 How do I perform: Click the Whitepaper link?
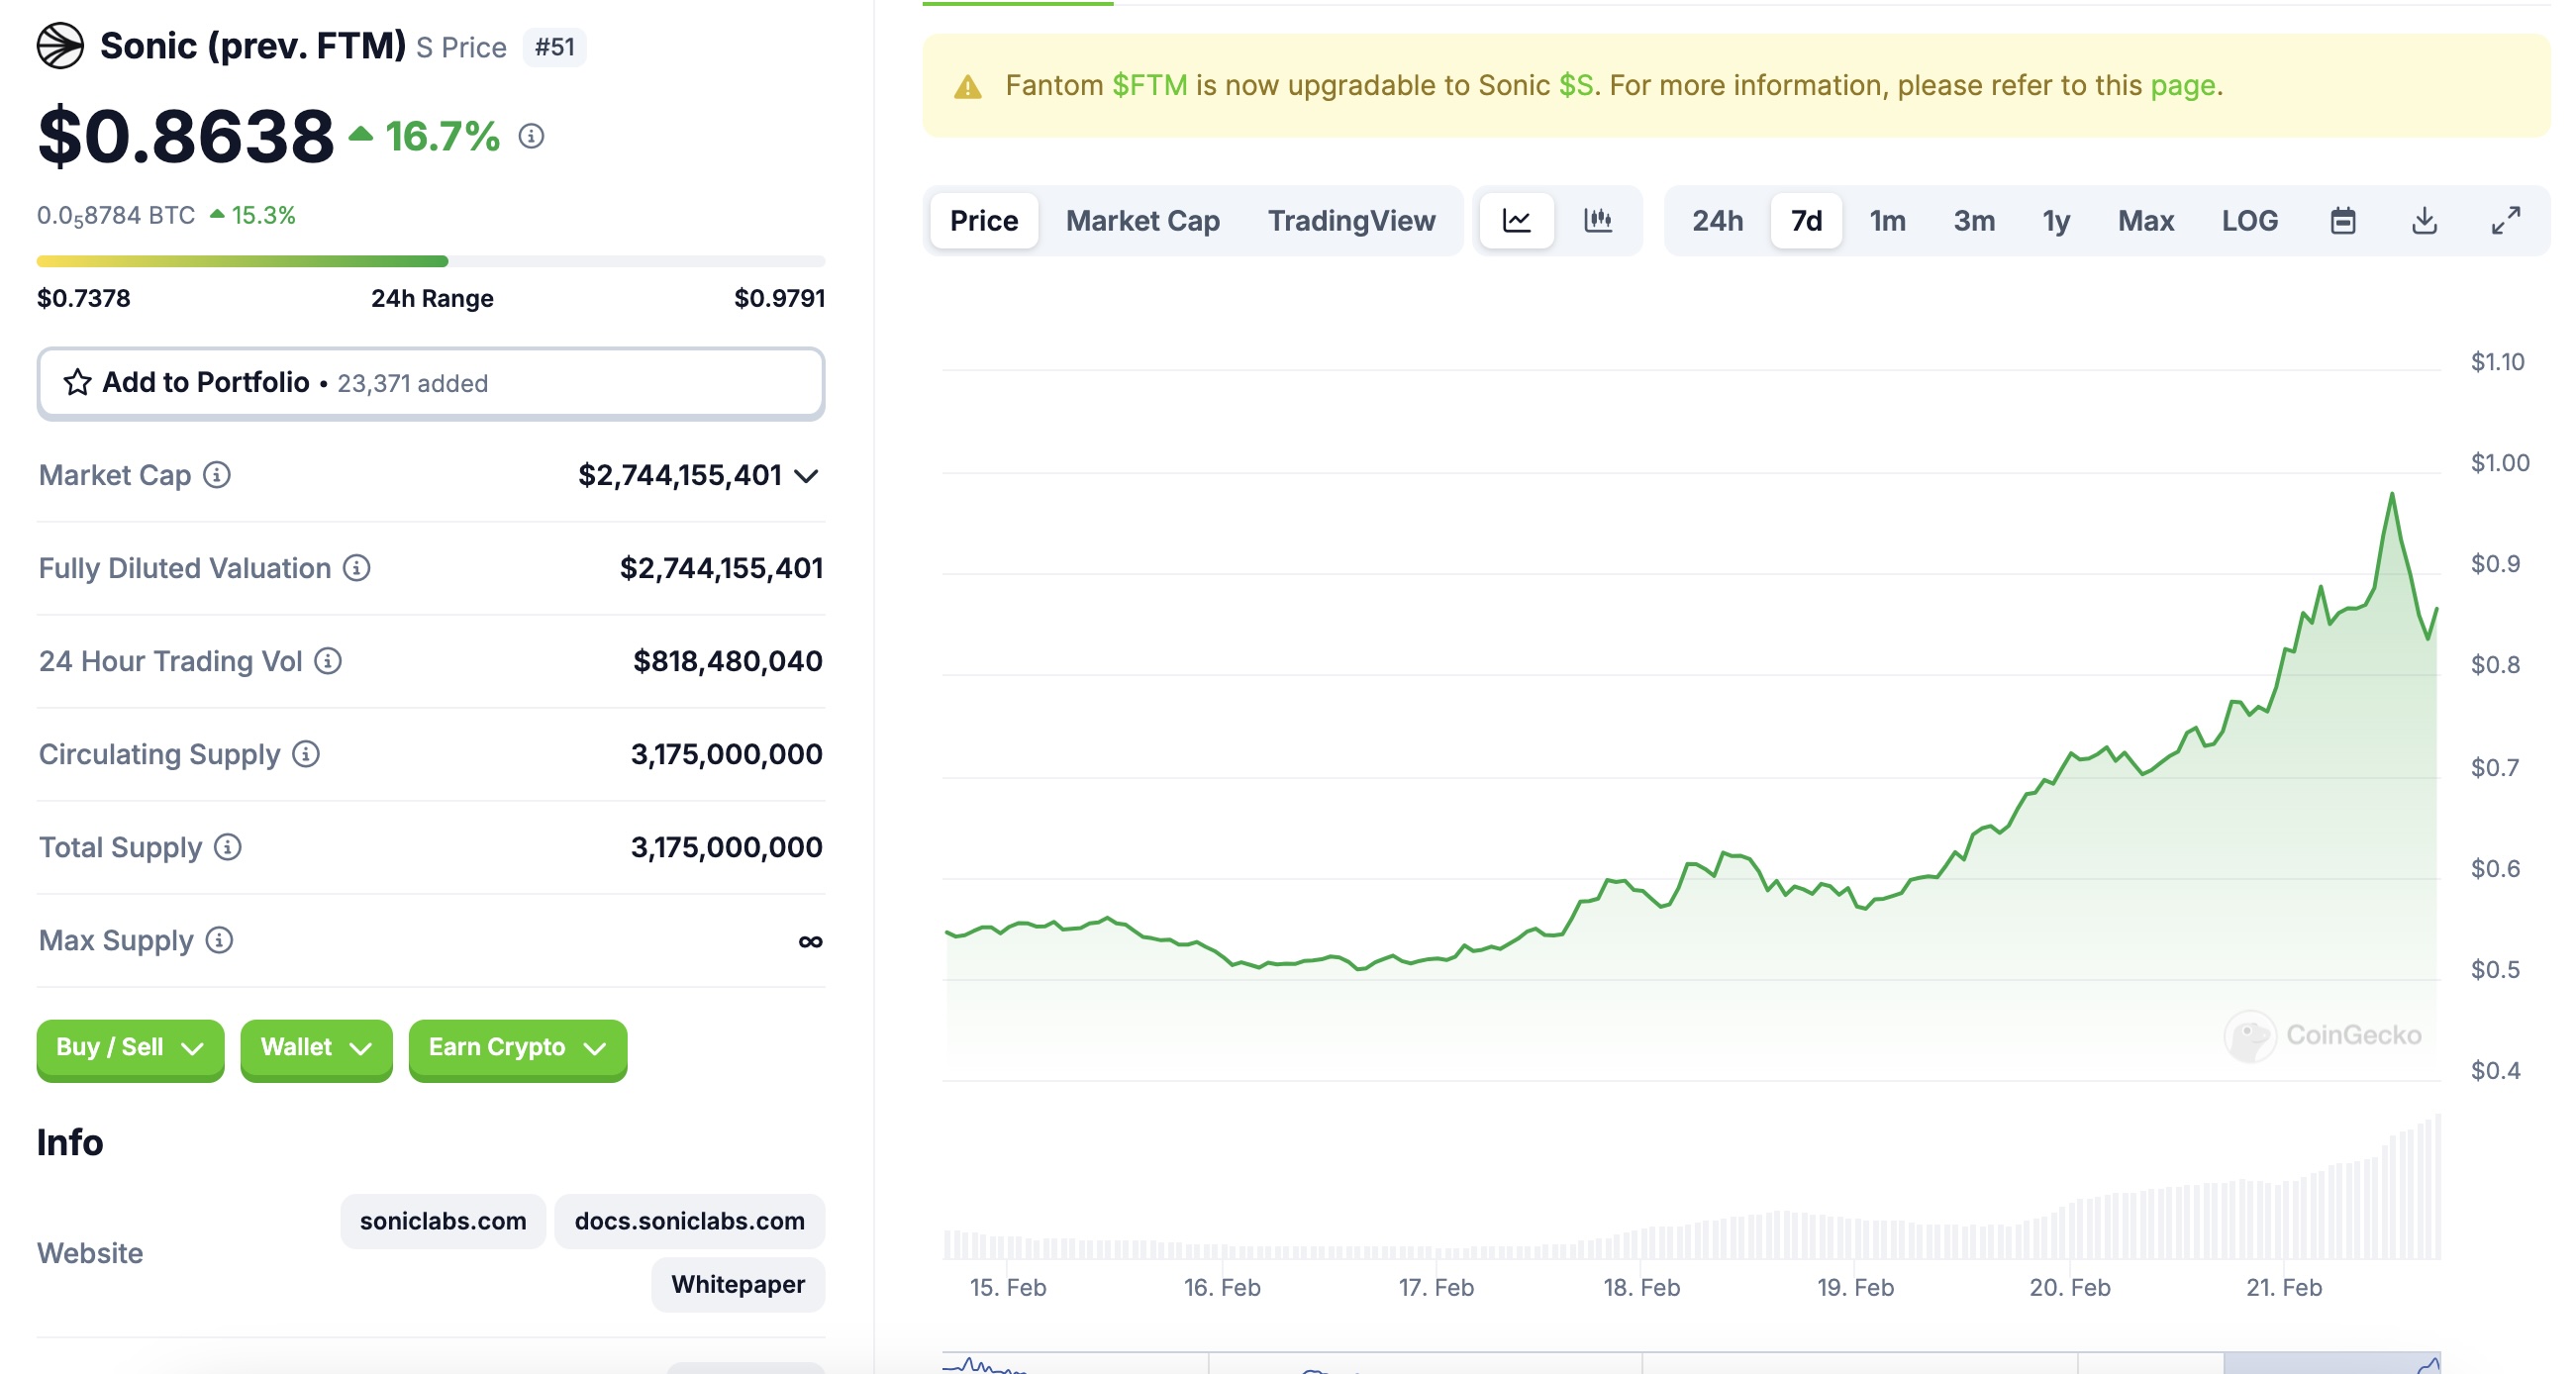pos(738,1284)
